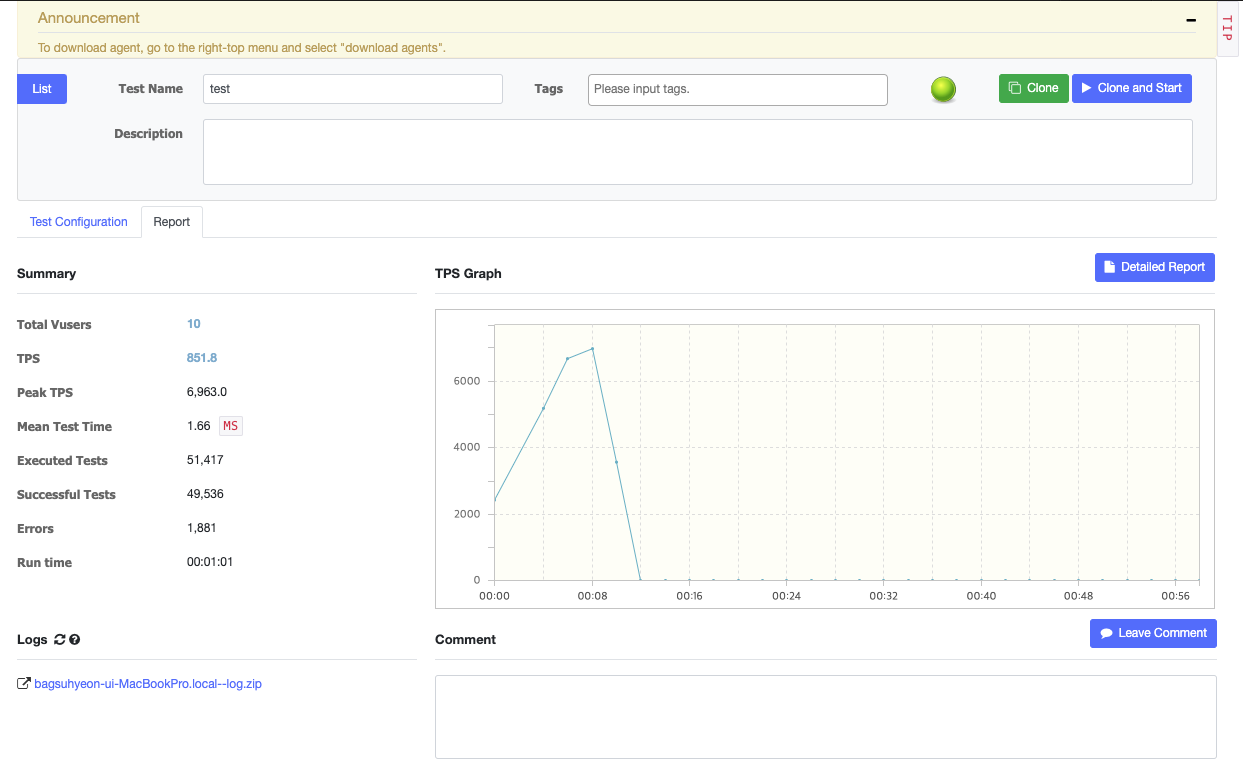Click the 00:16 label on graph x-axis

coord(689,596)
